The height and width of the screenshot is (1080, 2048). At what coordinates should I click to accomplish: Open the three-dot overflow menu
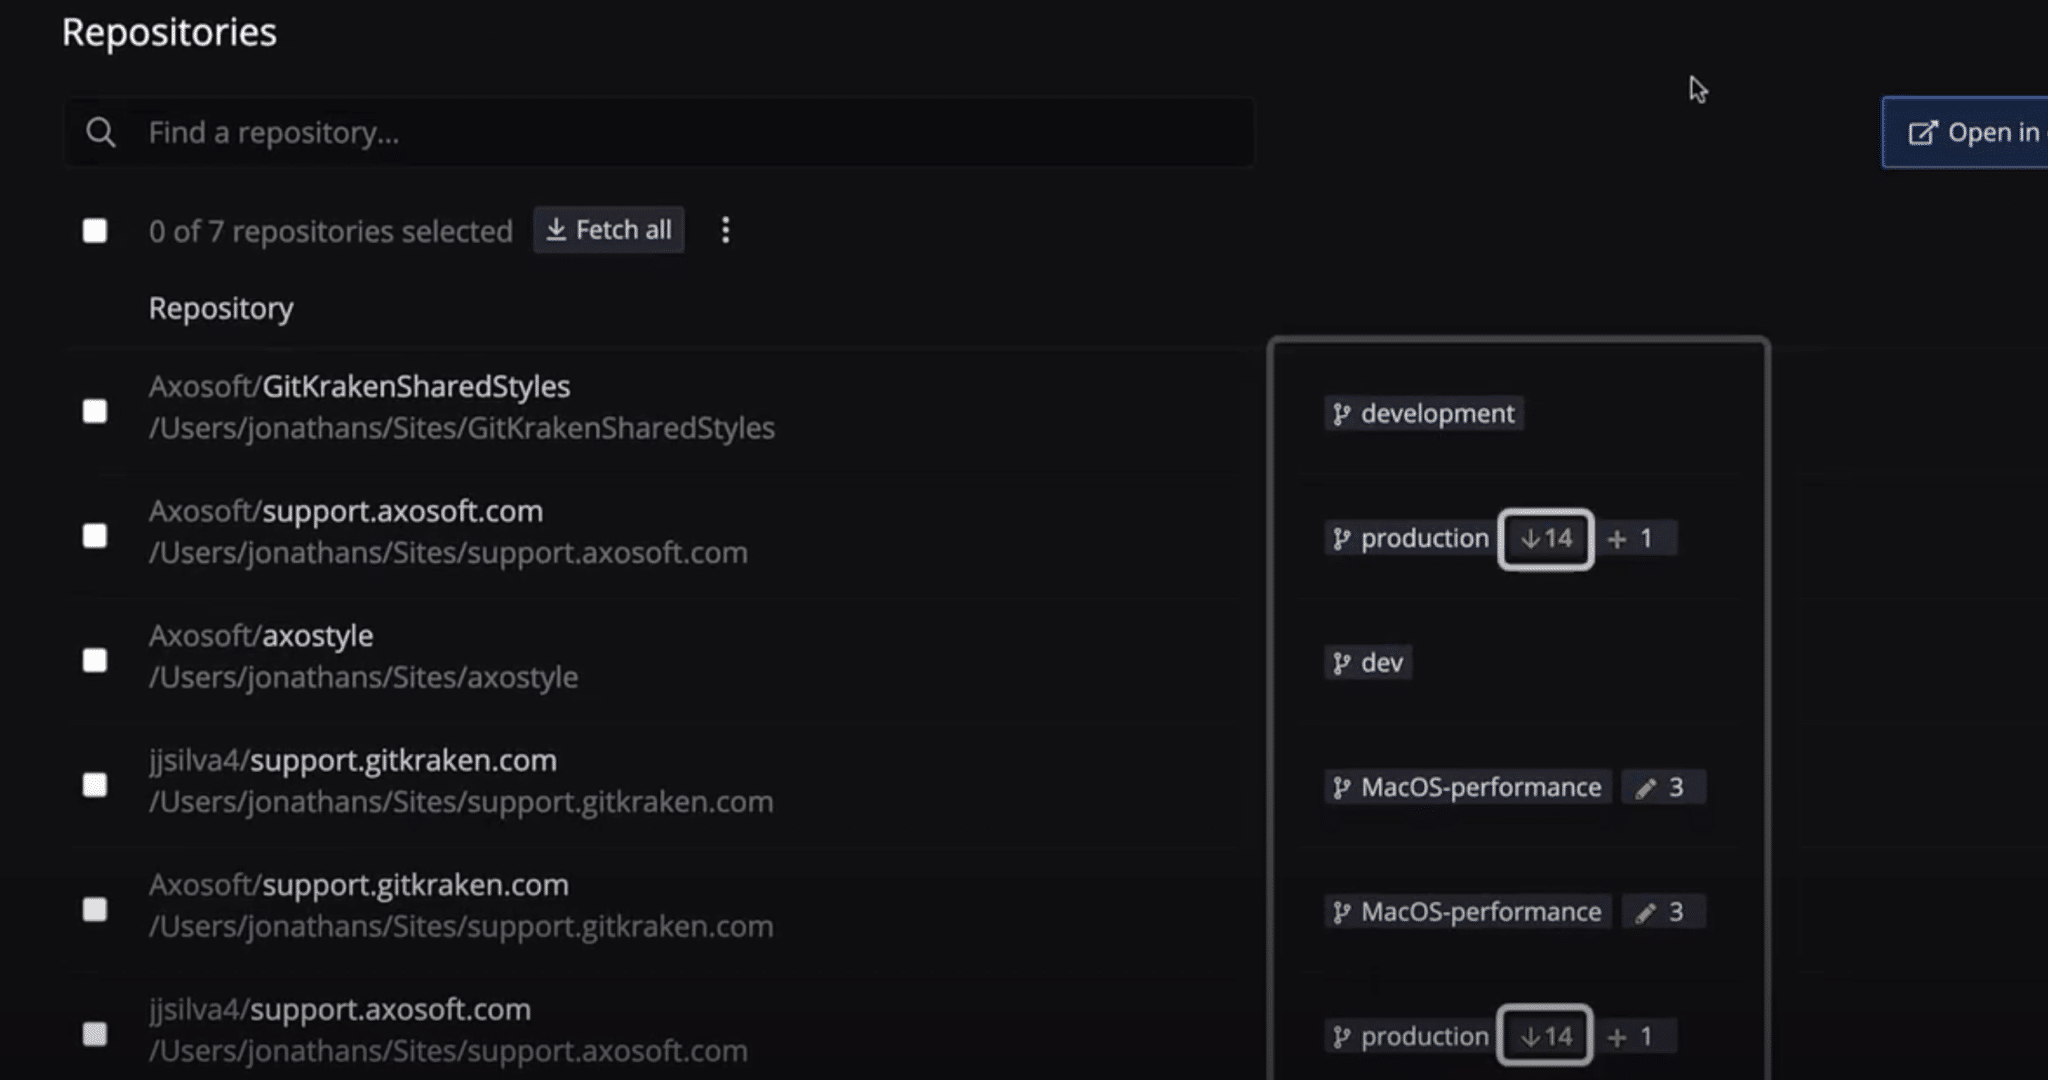[725, 230]
